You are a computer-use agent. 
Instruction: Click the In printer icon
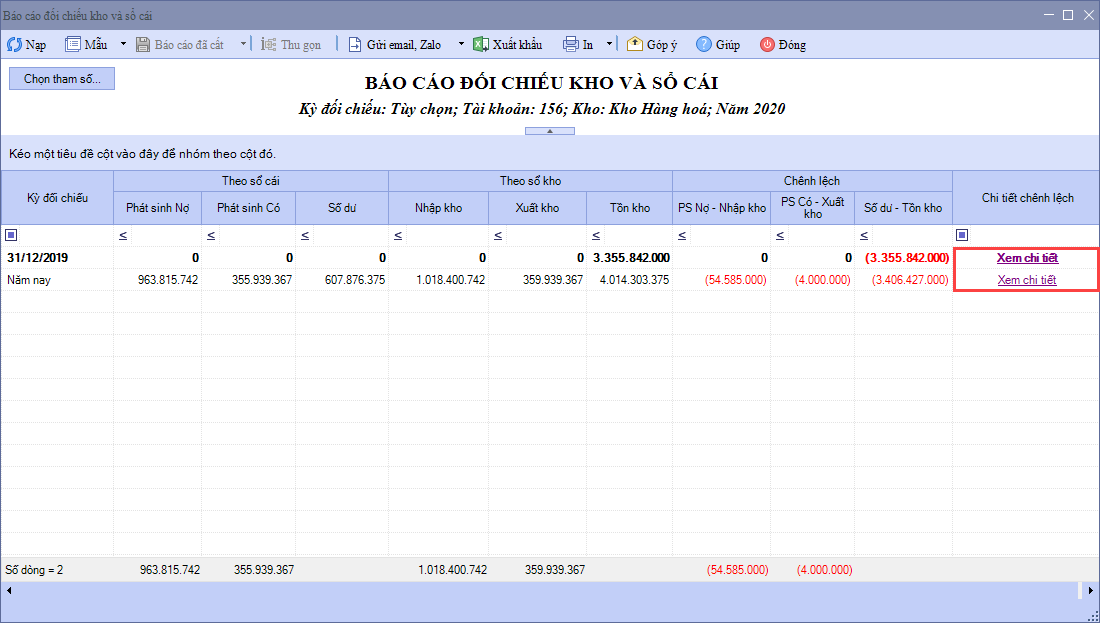point(571,45)
